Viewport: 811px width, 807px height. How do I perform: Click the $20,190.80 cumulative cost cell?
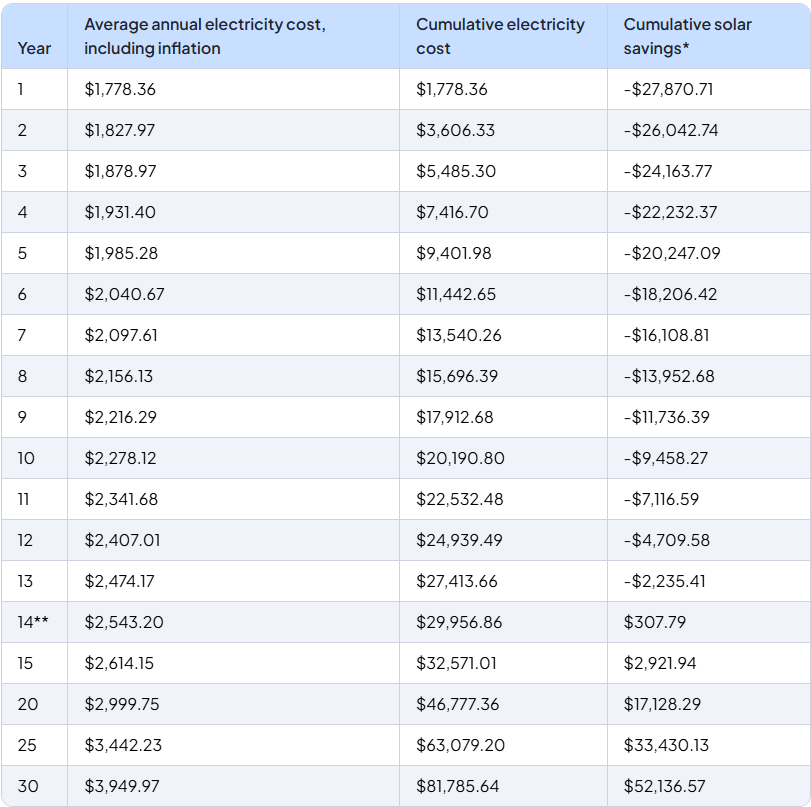pos(460,458)
